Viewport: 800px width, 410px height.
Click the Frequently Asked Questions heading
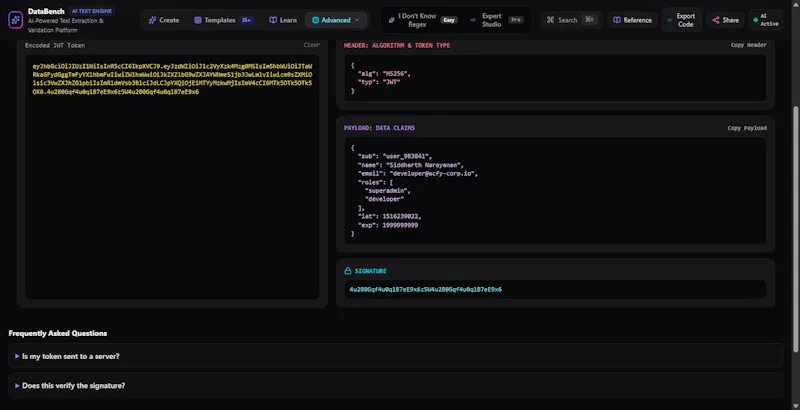tap(58, 333)
